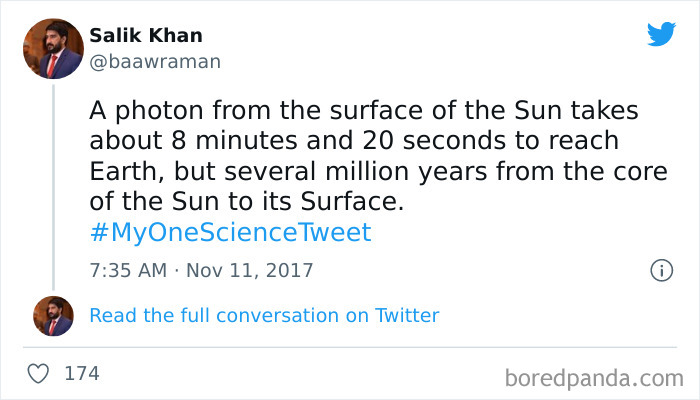This screenshot has height=400, width=700.
Task: Click the word 'Twitter' in conversation link
Action: tap(407, 316)
